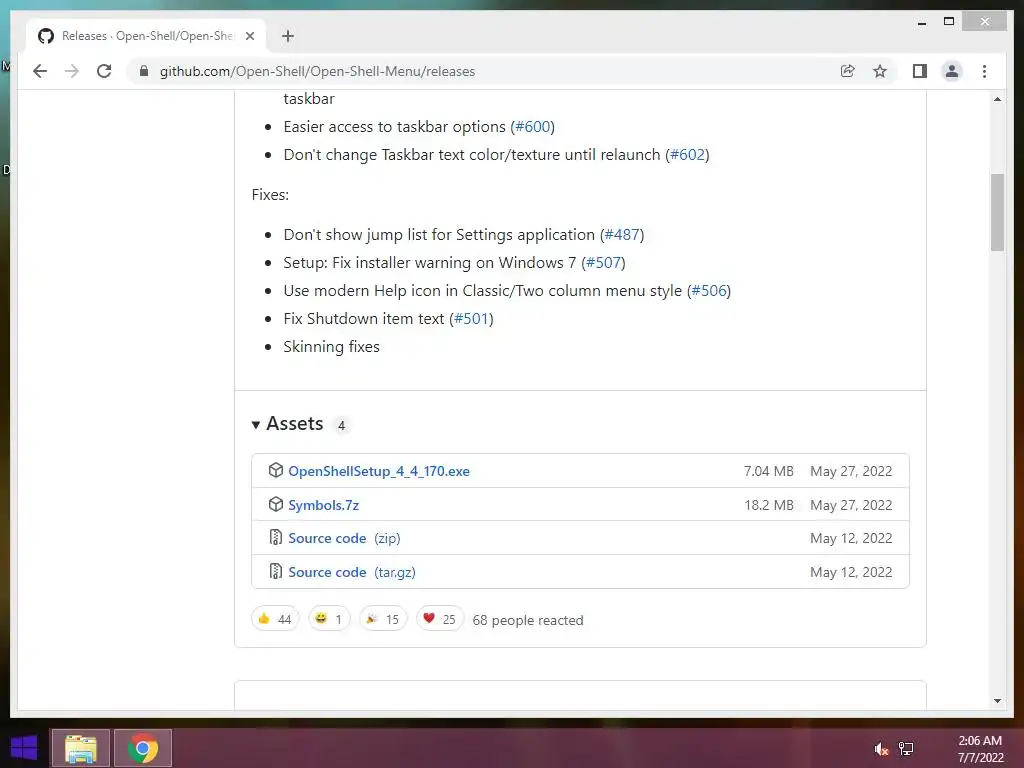
Task: Open the Chrome side panel
Action: (920, 71)
